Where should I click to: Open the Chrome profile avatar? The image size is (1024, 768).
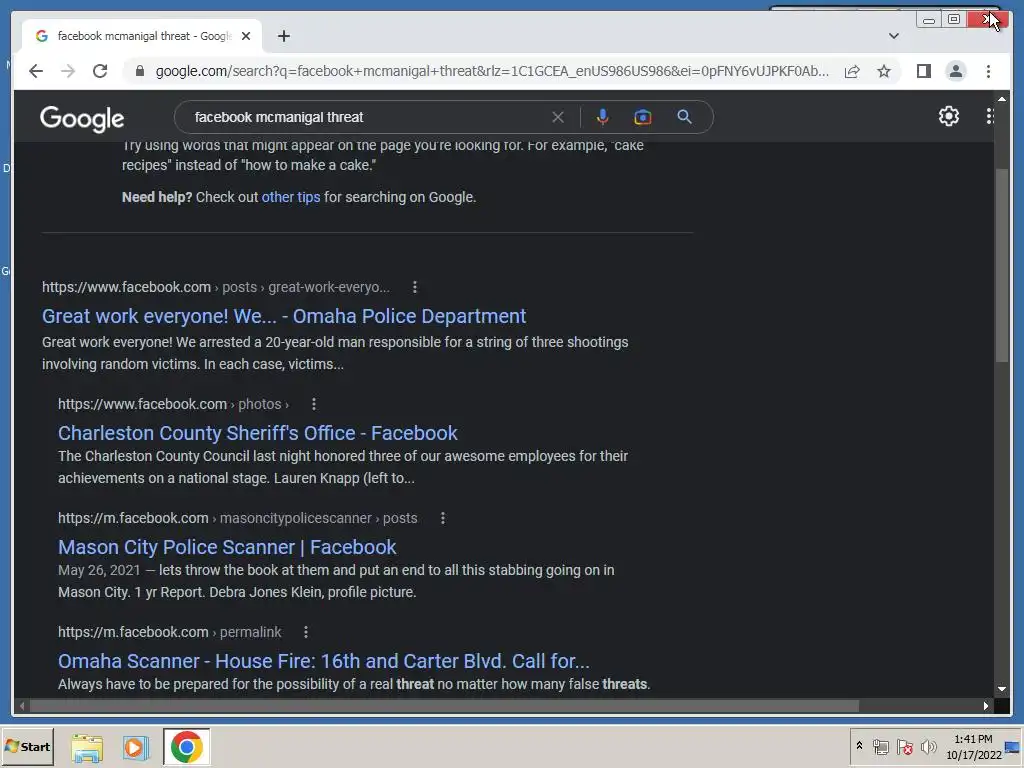tap(955, 71)
